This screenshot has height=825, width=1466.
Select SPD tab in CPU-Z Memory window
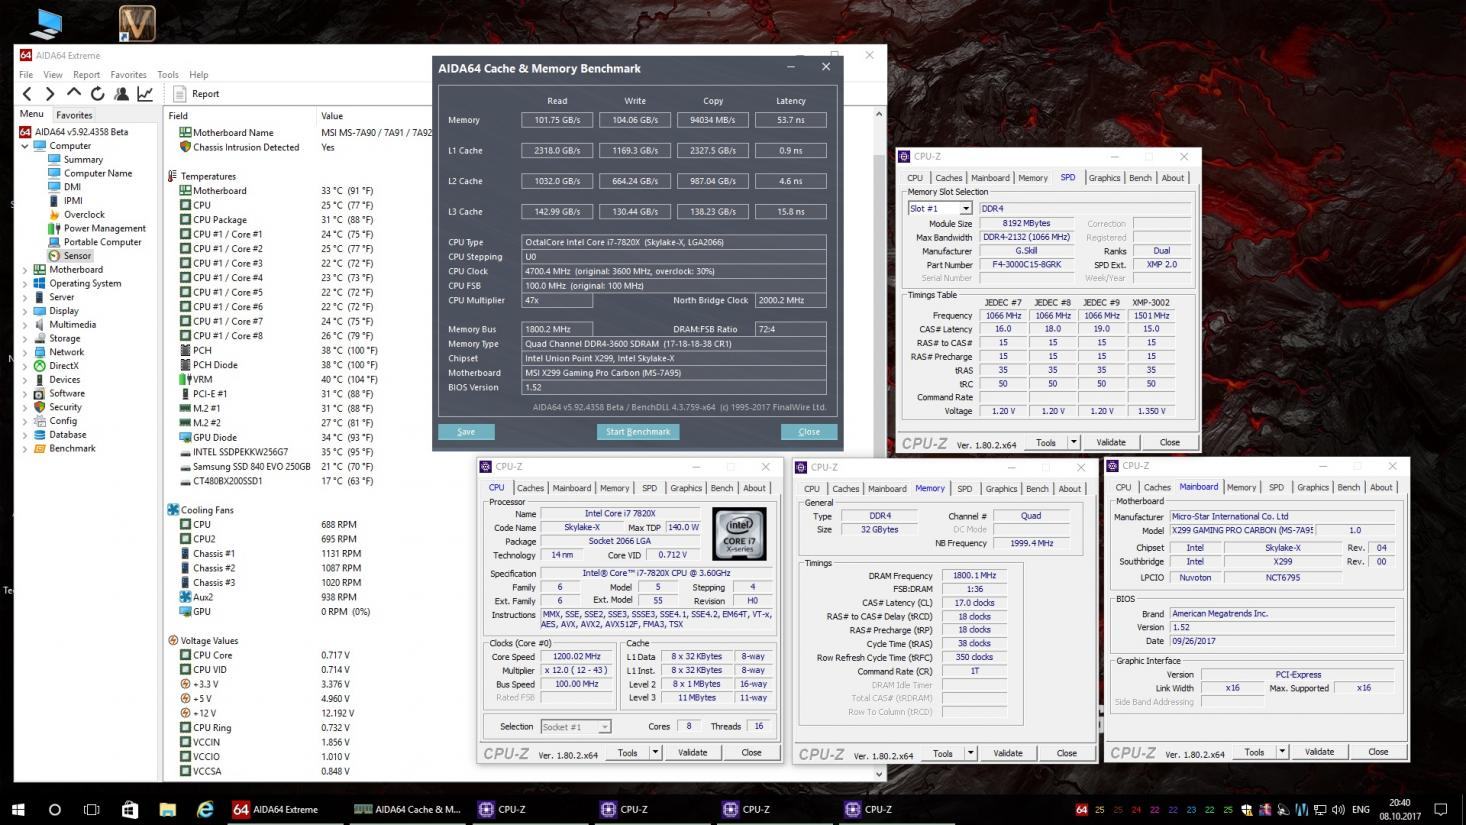(x=964, y=489)
